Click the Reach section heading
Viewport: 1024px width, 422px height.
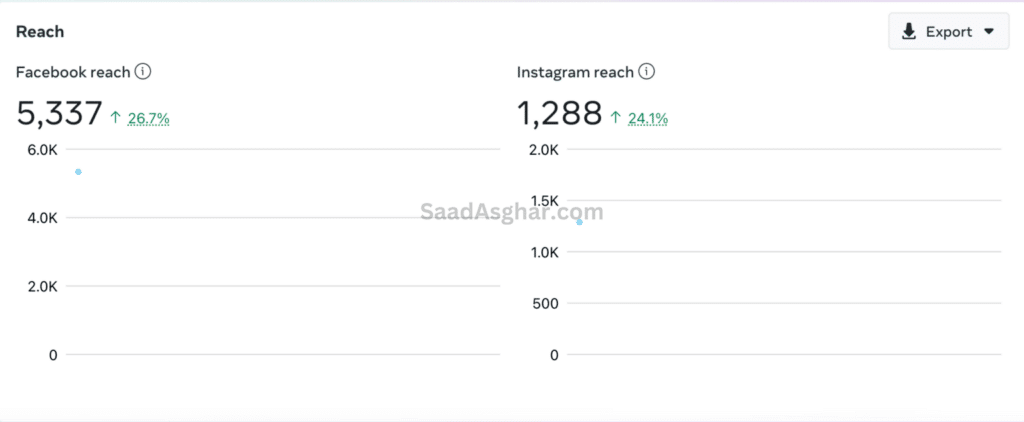coord(40,31)
